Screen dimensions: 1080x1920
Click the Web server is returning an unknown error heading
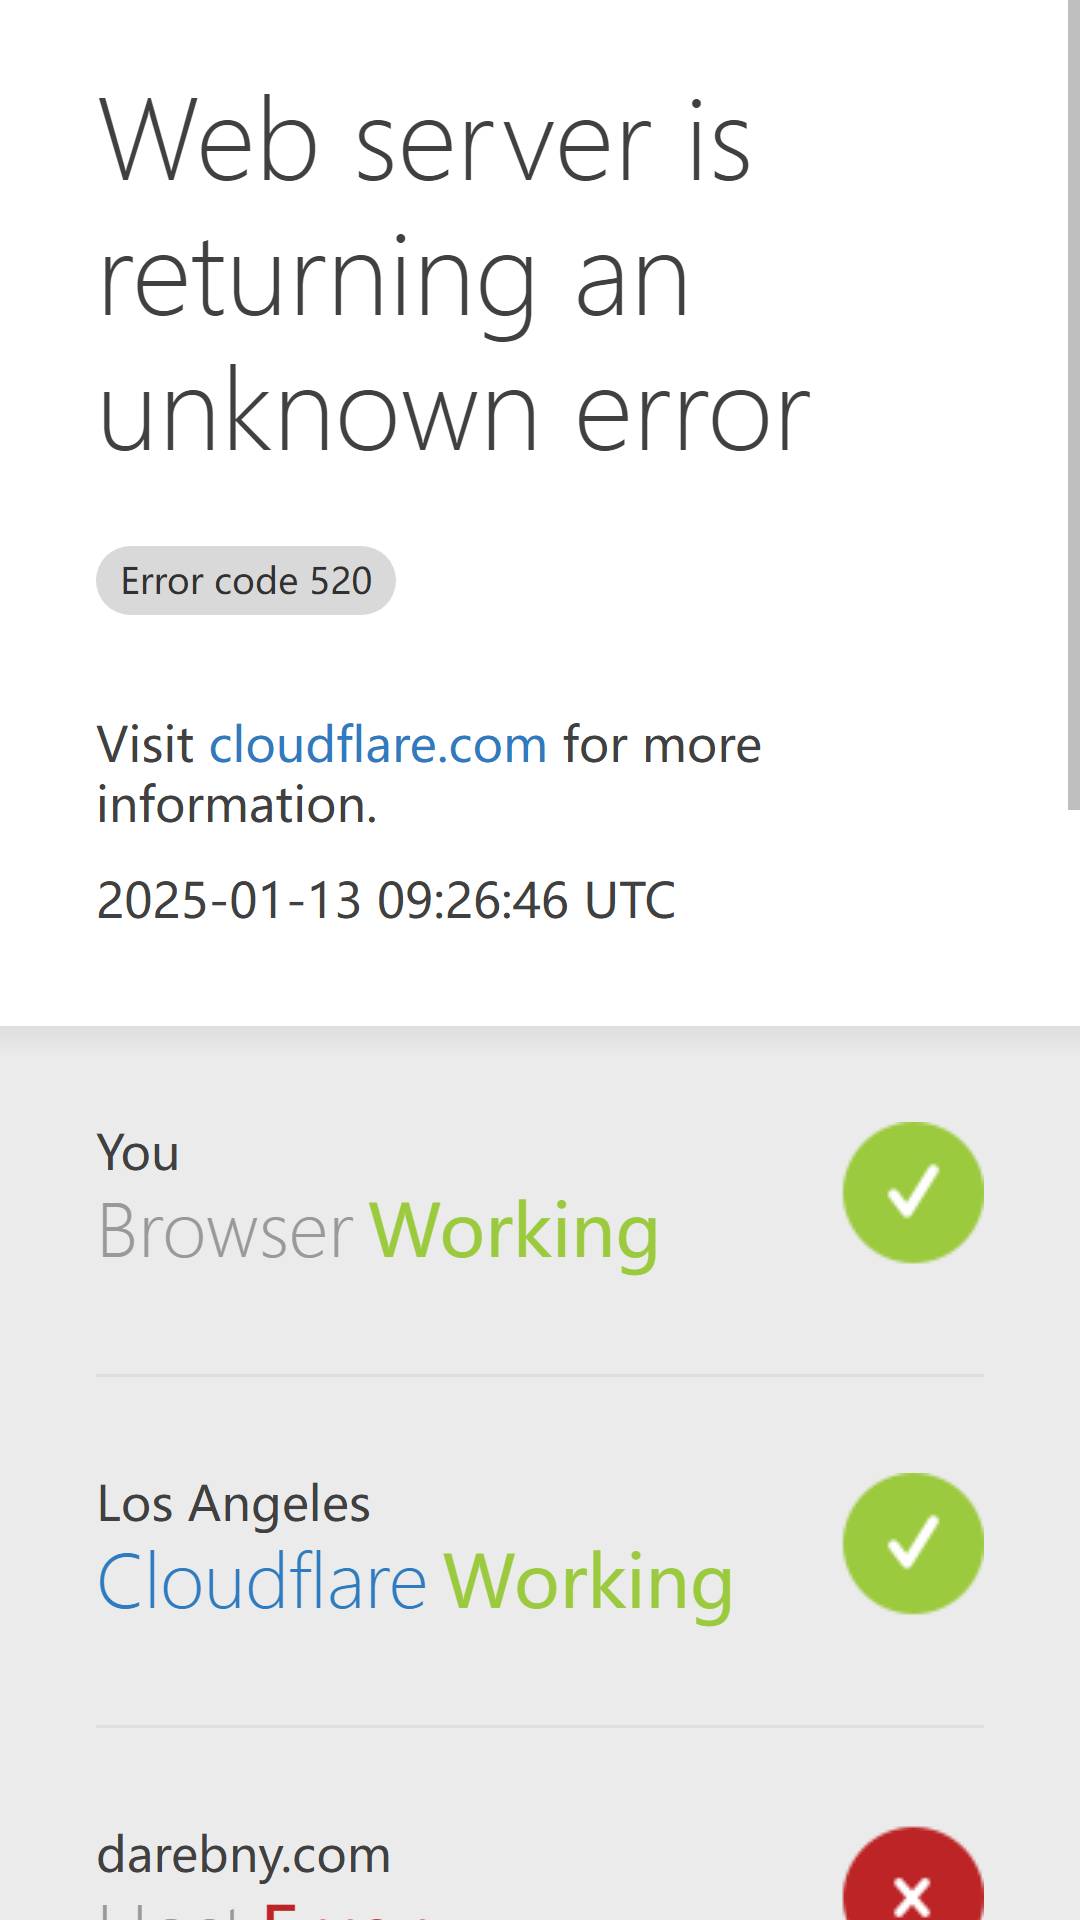pyautogui.click(x=455, y=276)
